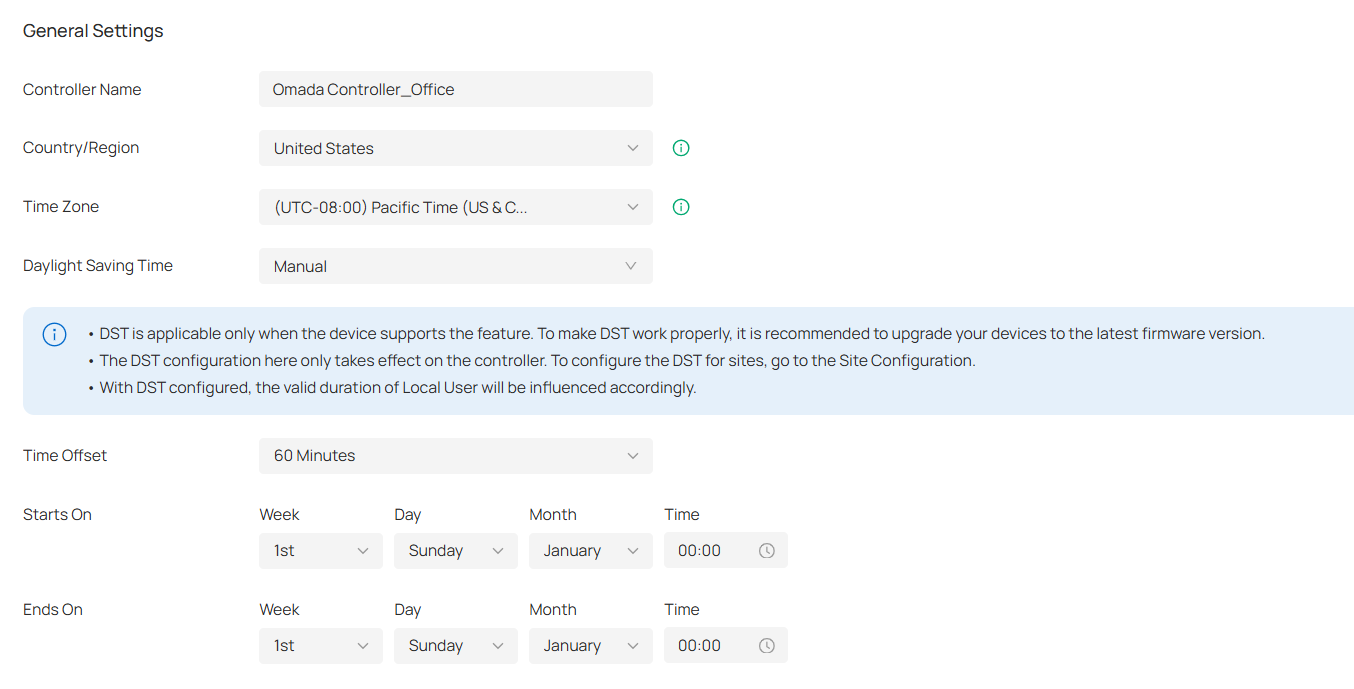Click the chevron on the Time Offset field
The width and height of the screenshot is (1354, 689).
632,455
